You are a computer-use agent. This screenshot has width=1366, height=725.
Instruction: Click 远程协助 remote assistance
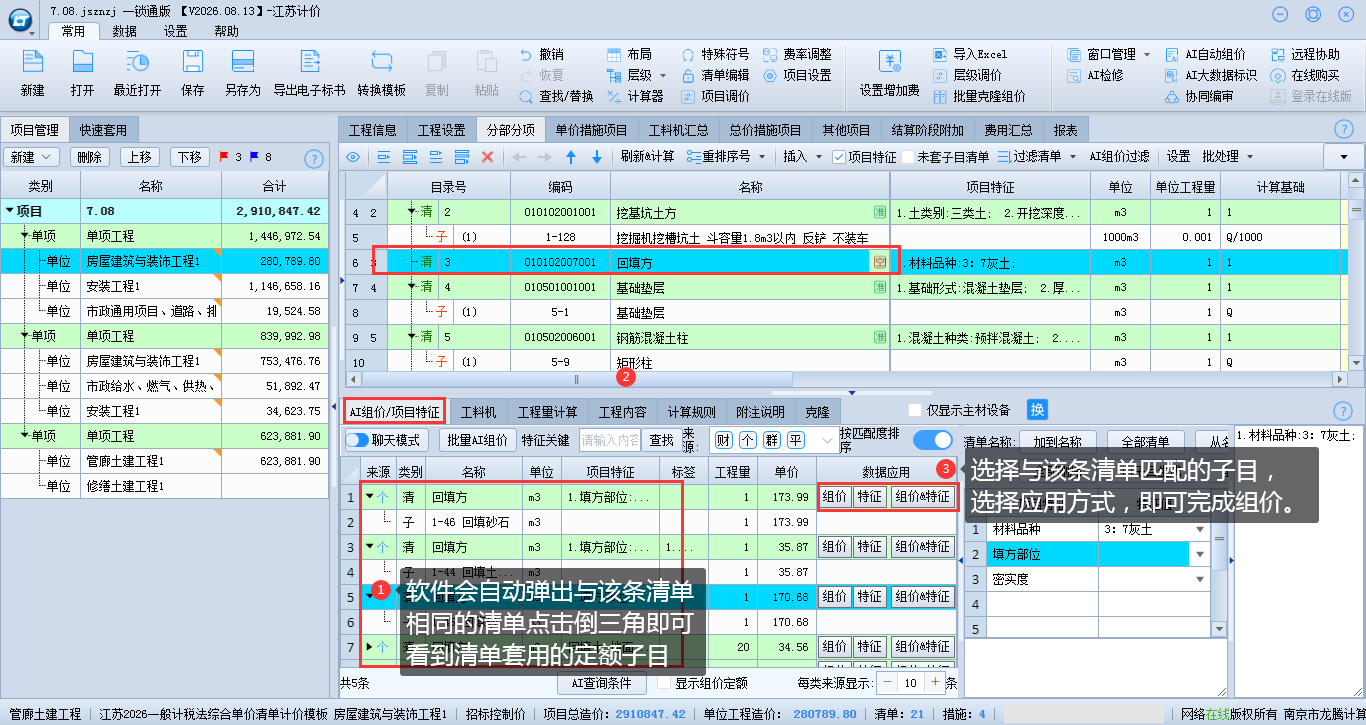coord(1305,54)
